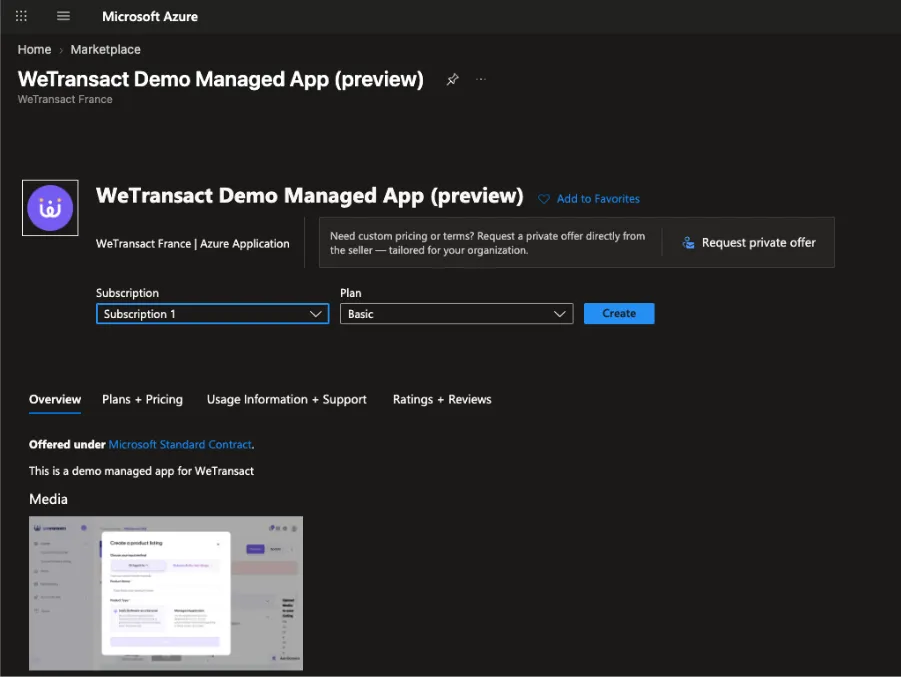This screenshot has height=678, width=901.
Task: Click the Subscription field label
Action: tap(127, 293)
